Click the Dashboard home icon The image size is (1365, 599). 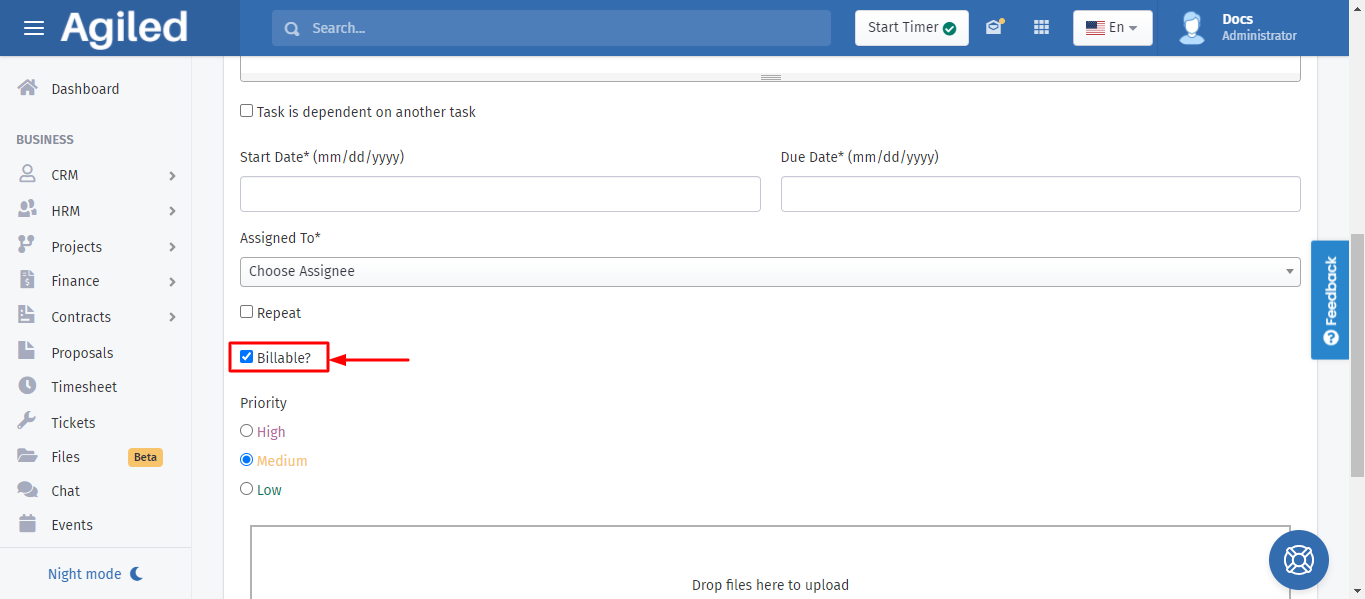tap(28, 88)
